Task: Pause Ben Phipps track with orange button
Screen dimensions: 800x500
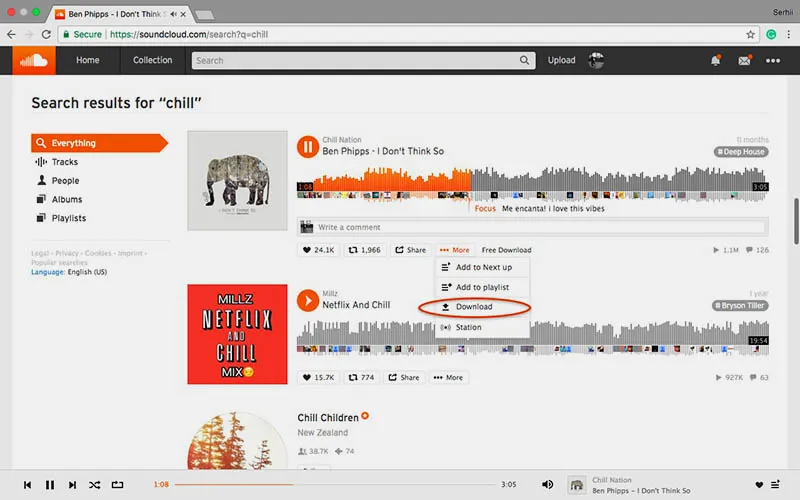Action: (308, 147)
